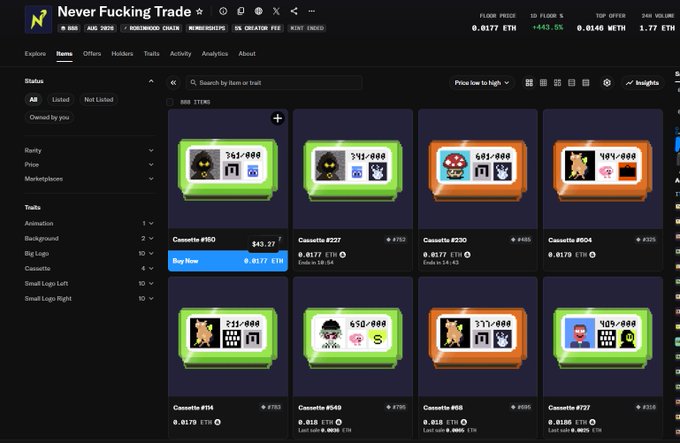Image resolution: width=680 pixels, height=443 pixels.
Task: Click the share icon in header
Action: pyautogui.click(x=294, y=11)
